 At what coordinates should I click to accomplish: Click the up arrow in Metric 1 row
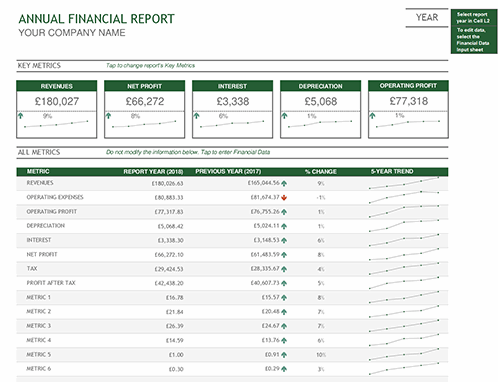[284, 298]
